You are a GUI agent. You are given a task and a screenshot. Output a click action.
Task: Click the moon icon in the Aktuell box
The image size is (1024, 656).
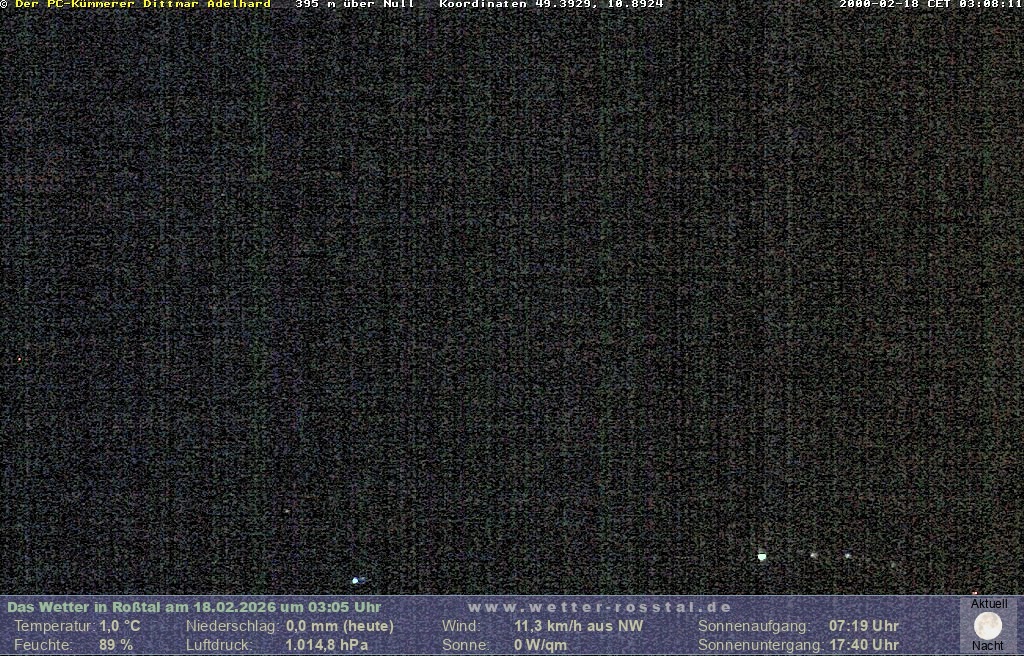click(x=988, y=626)
